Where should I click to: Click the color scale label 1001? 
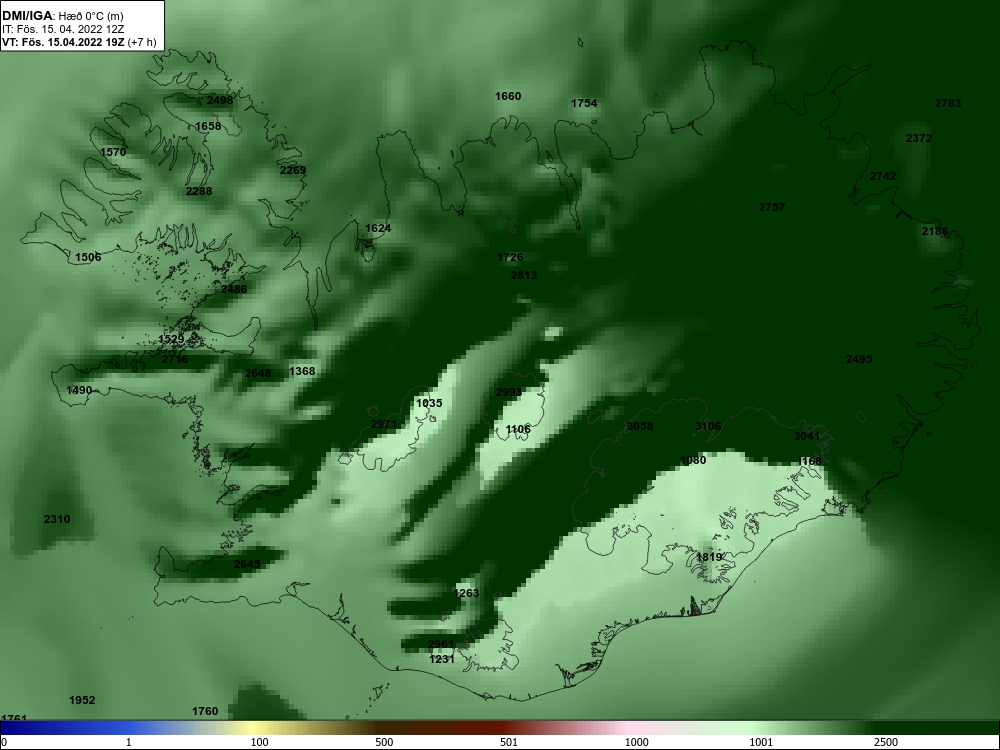coord(761,742)
